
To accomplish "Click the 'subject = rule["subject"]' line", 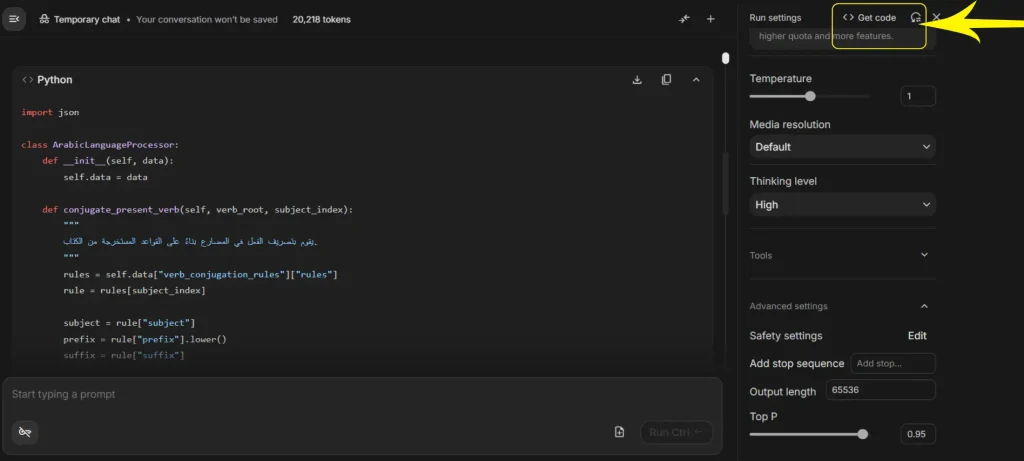I will (129, 323).
